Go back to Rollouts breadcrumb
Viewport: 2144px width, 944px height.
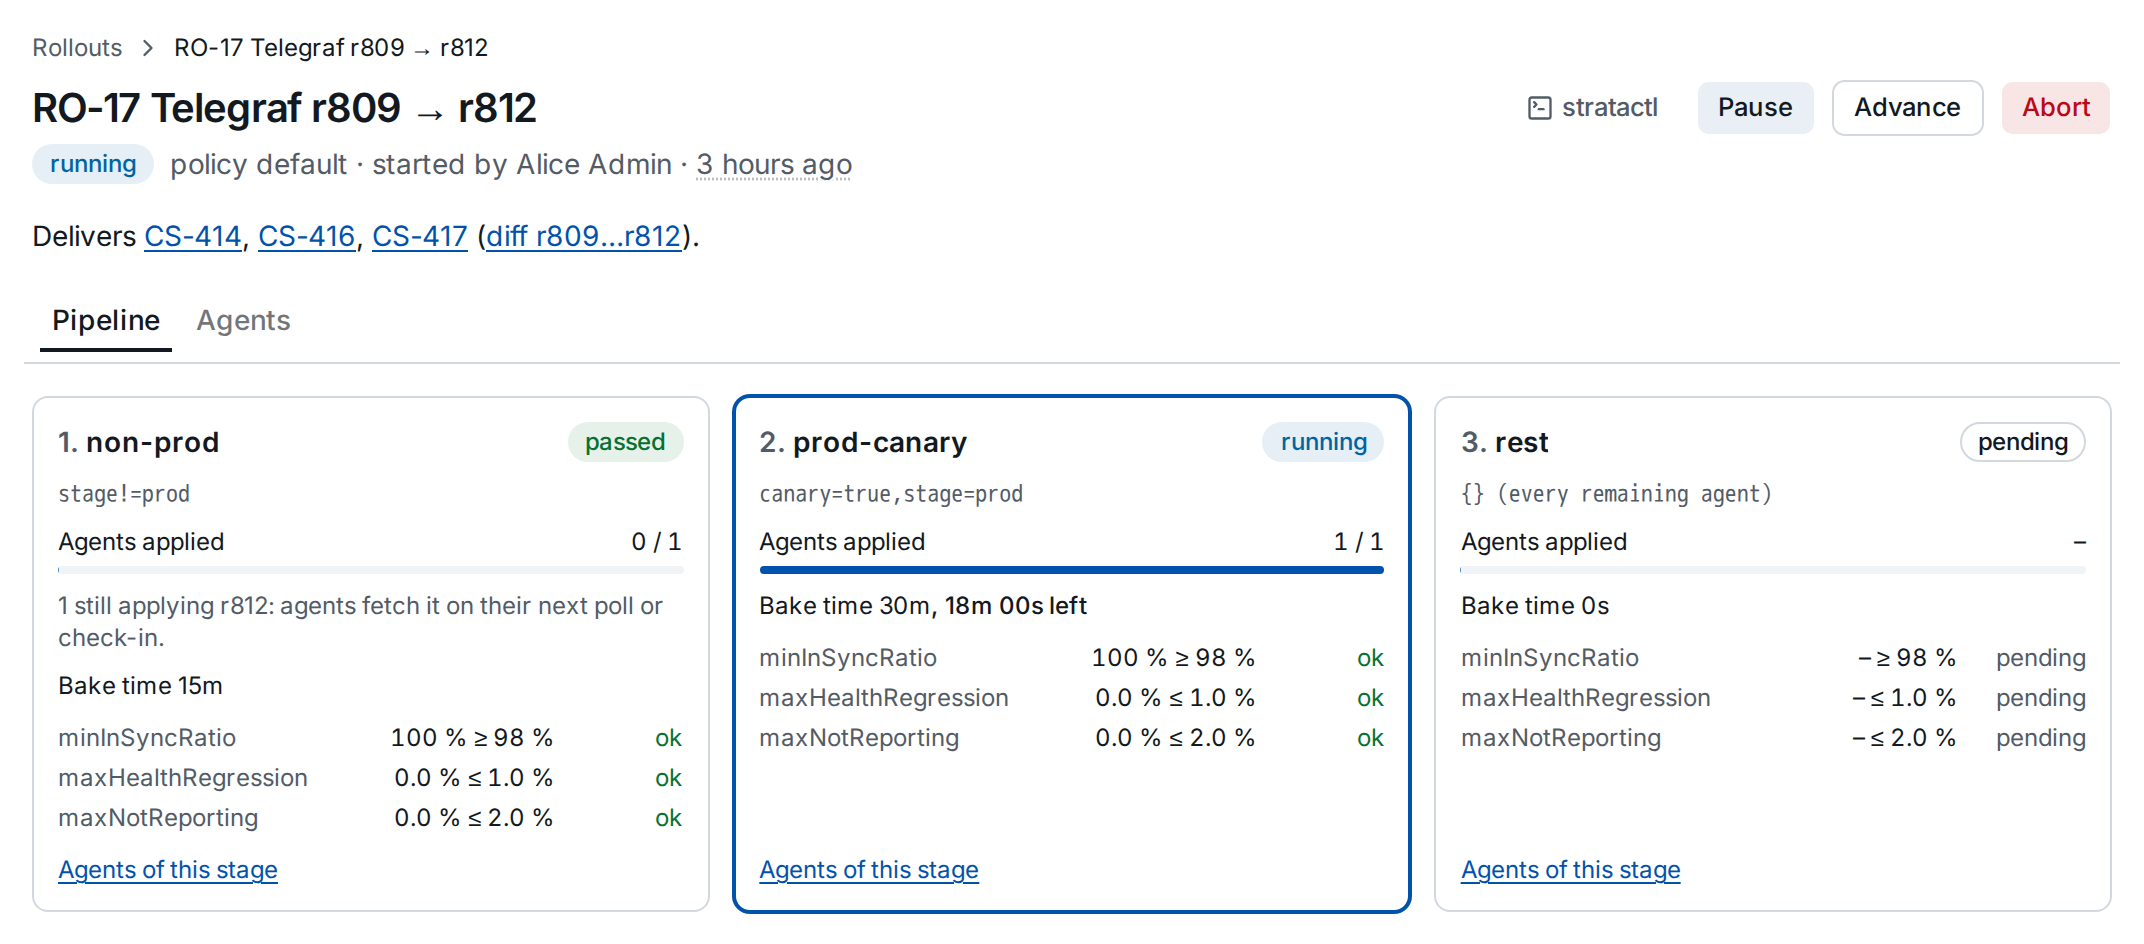77,48
